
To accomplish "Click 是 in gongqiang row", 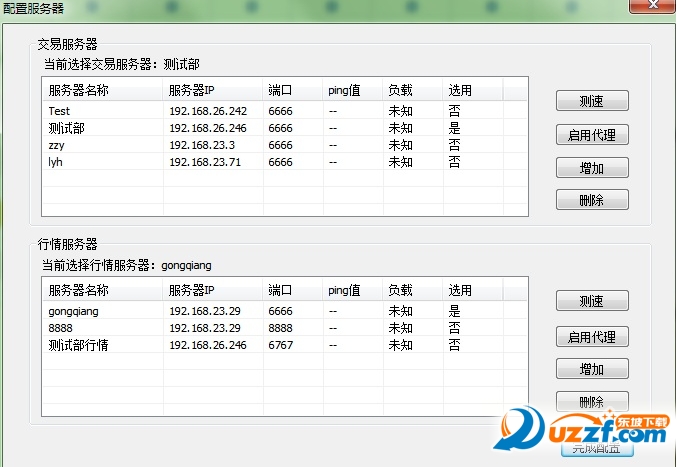I will 454,311.
